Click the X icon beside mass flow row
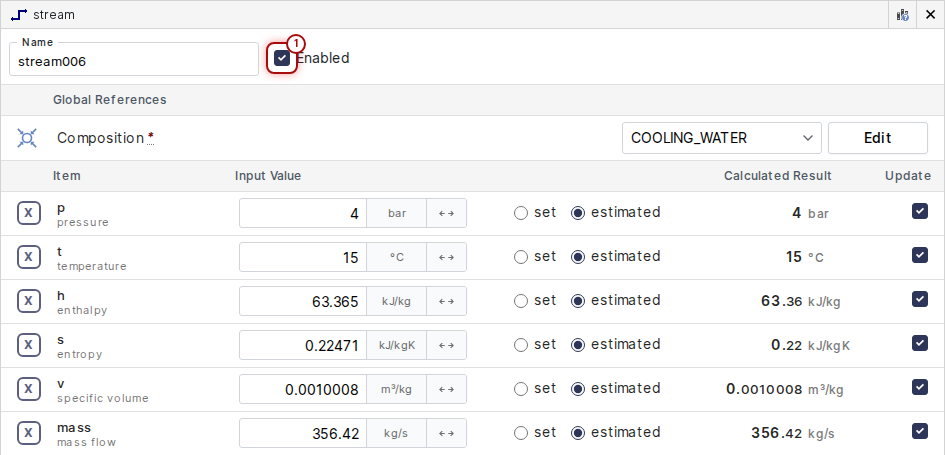Image resolution: width=945 pixels, height=455 pixels. [29, 433]
